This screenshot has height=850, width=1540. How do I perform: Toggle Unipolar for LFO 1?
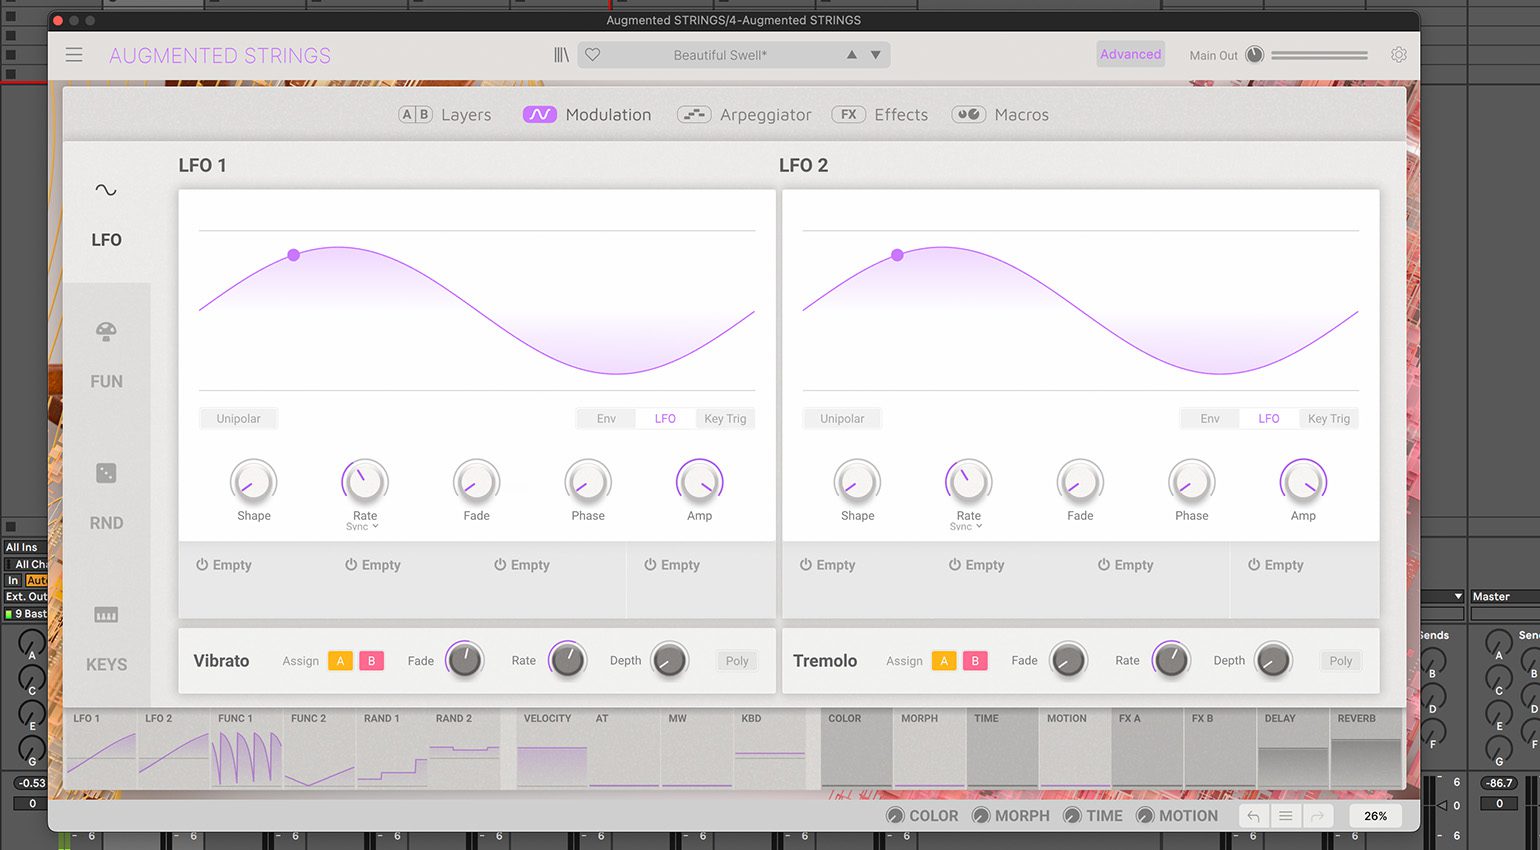239,419
